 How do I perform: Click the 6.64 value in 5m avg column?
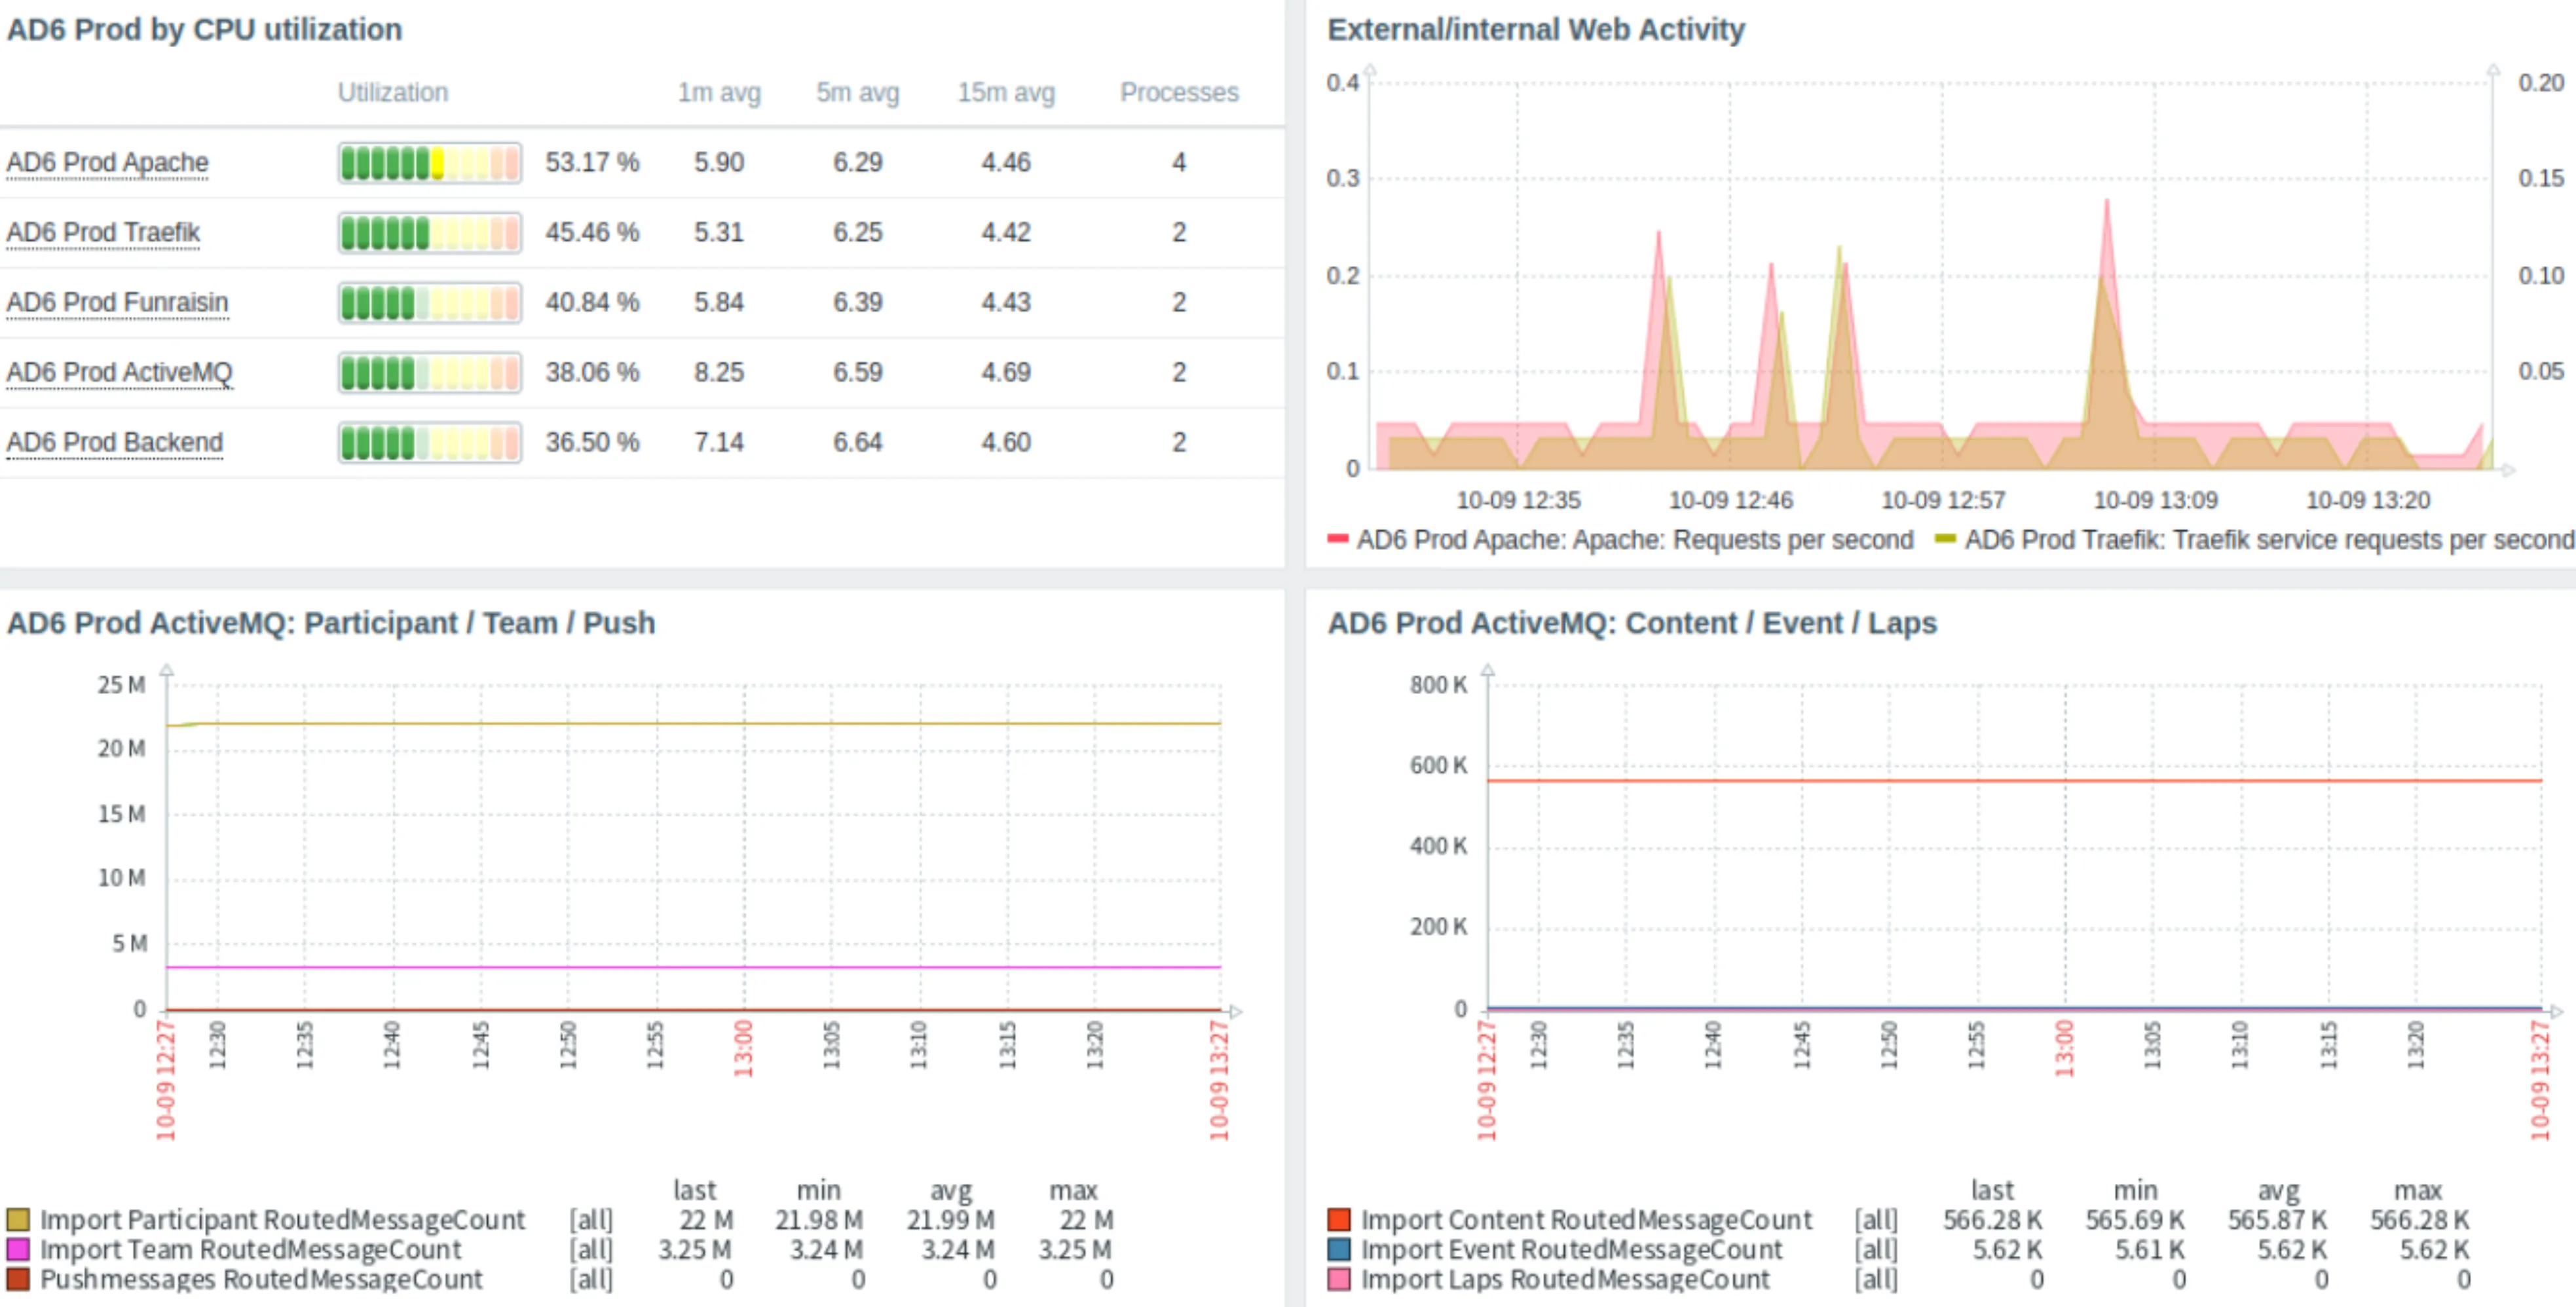pos(858,442)
